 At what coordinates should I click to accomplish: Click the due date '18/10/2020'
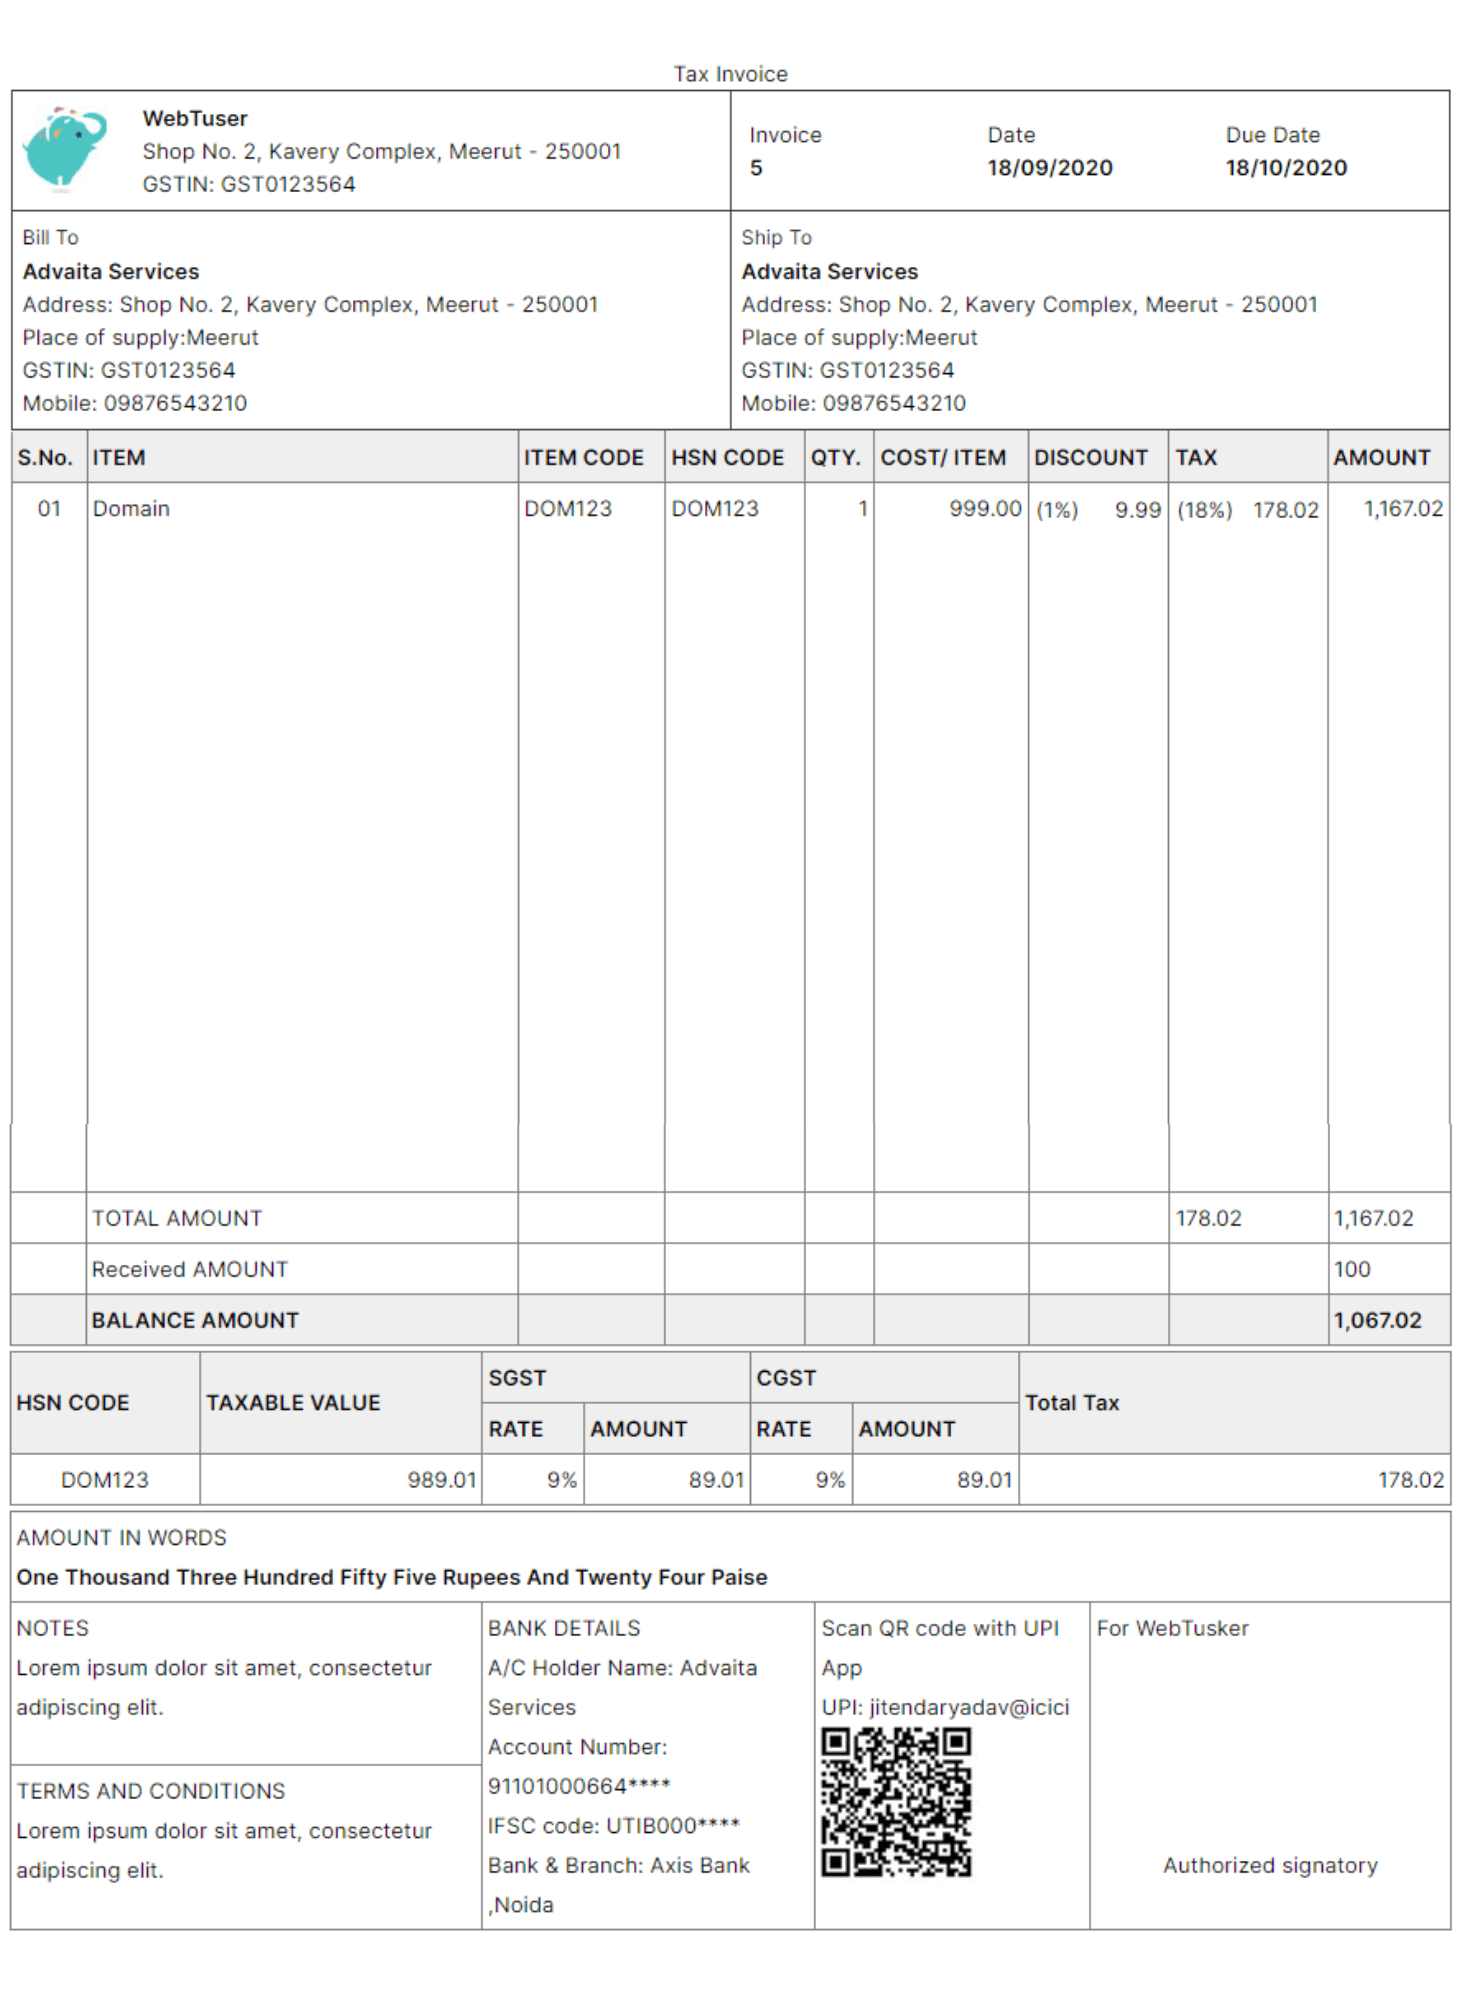pos(1287,168)
